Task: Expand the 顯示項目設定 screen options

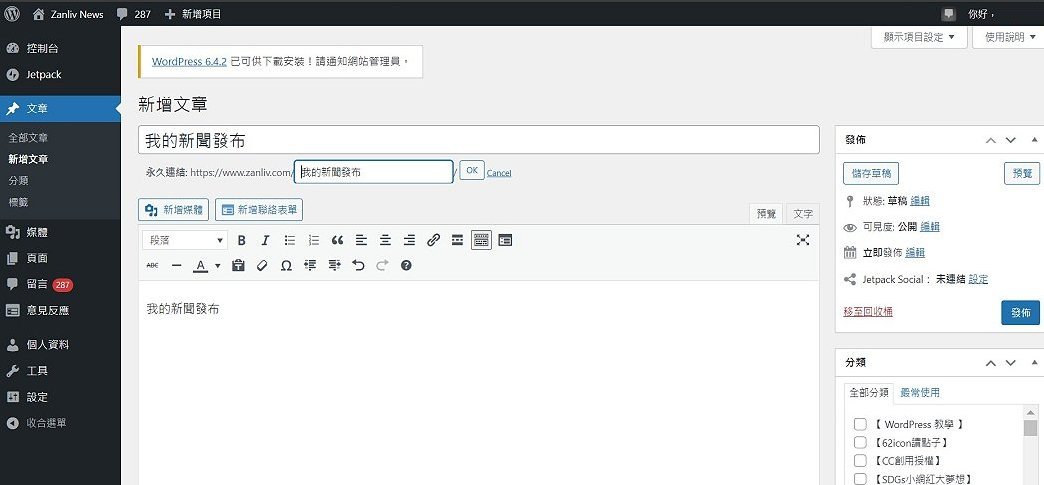Action: 919,37
